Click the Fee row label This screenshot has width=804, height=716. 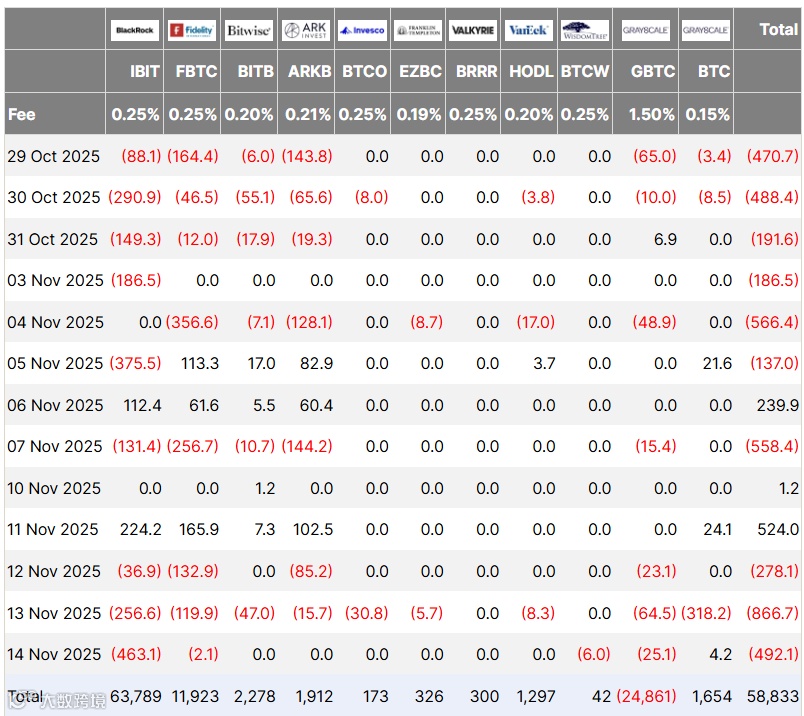click(22, 114)
